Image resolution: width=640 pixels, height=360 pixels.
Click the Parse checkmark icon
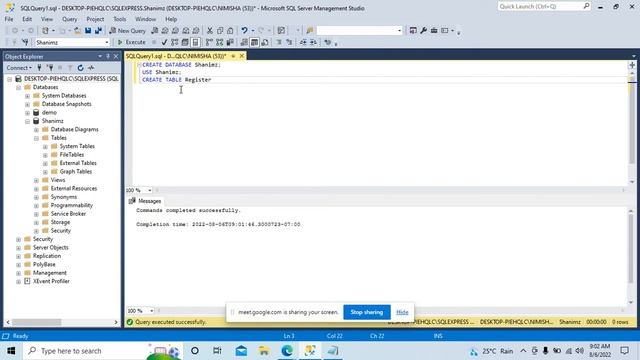coord(164,42)
